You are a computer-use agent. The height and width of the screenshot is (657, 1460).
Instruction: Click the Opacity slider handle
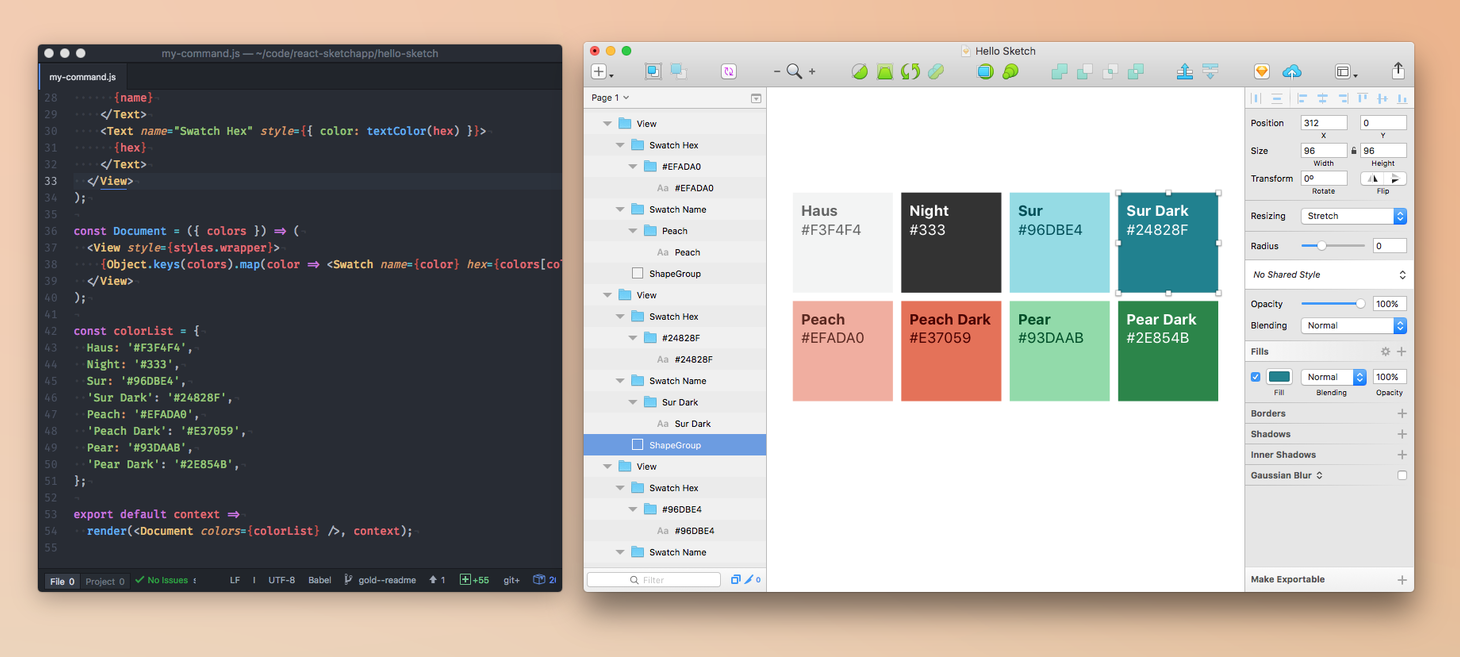tap(1360, 303)
